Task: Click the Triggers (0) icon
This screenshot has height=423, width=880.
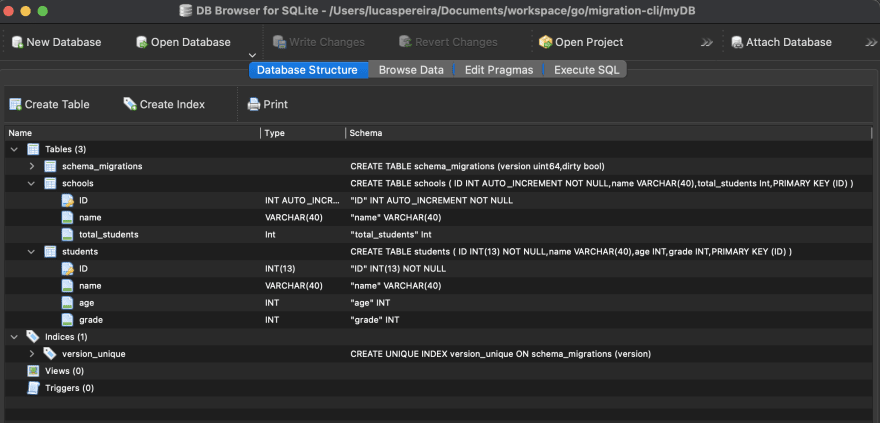Action: tap(33, 388)
